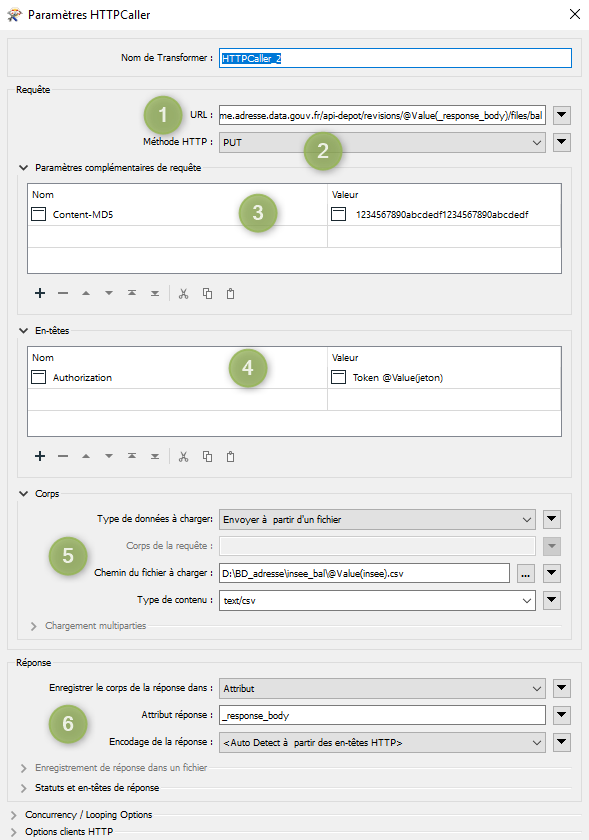This screenshot has width=589, height=840.
Task: Move row to top in Paramètres complémentaires table
Action: pos(132,293)
